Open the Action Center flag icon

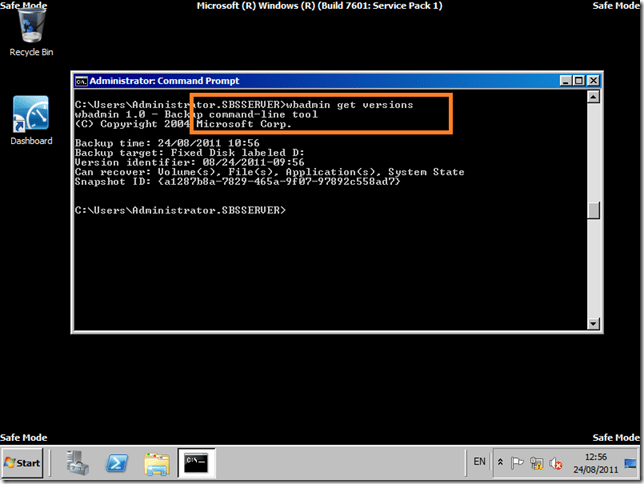(518, 463)
